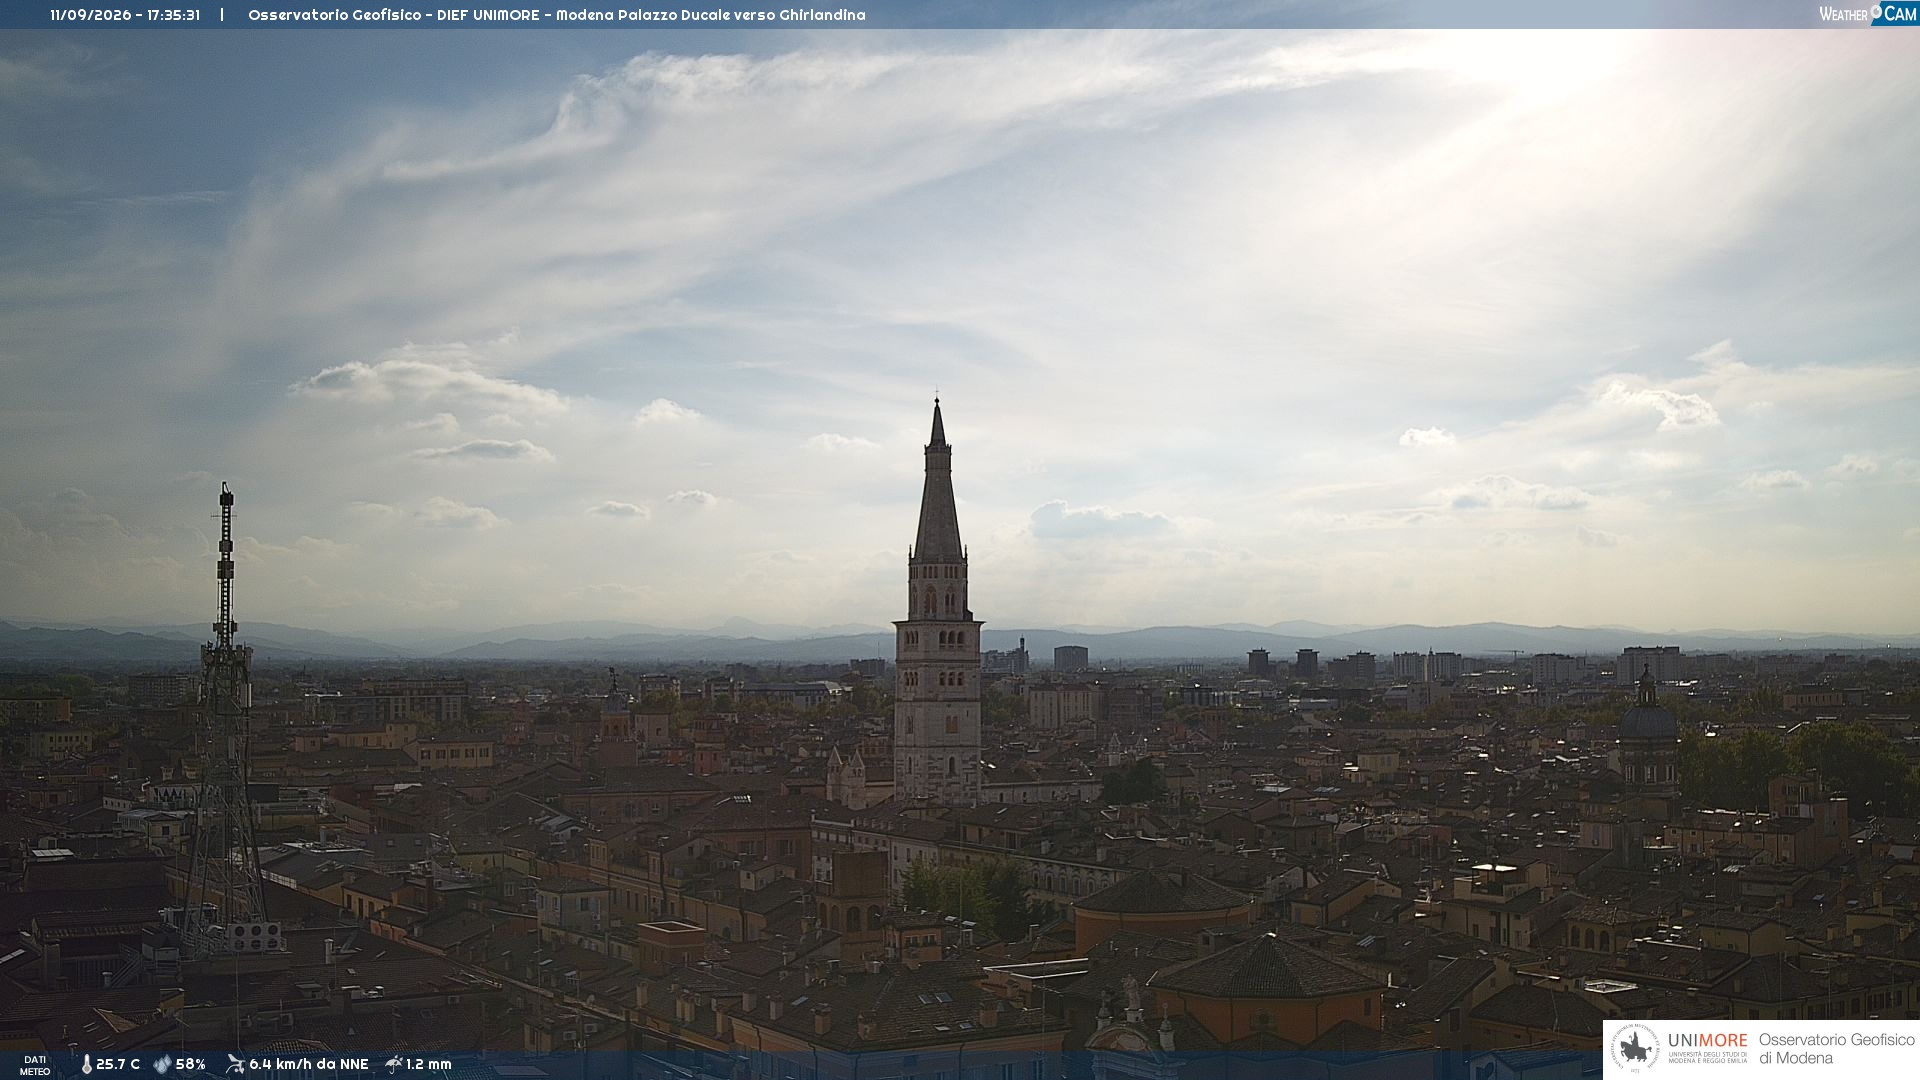The height and width of the screenshot is (1080, 1920).
Task: Click the 1.2 mm rainfall value
Action: point(429,1065)
